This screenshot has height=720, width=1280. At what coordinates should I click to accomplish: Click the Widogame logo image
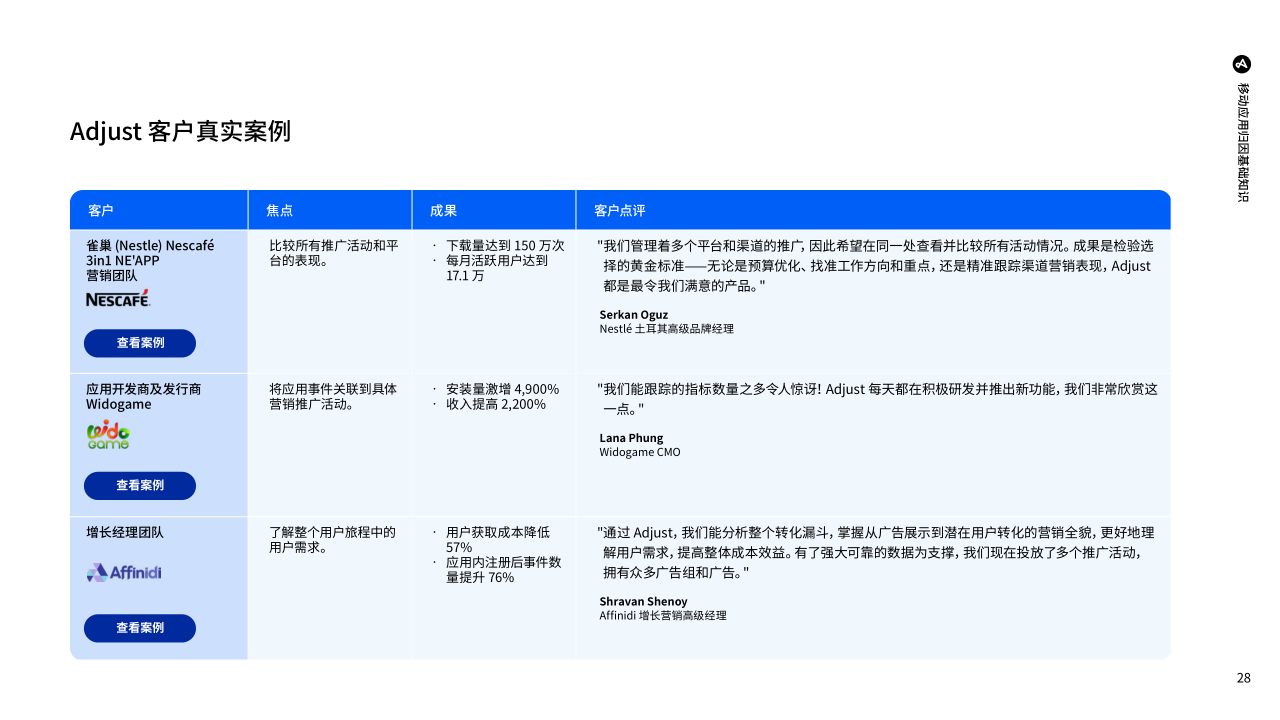[108, 435]
